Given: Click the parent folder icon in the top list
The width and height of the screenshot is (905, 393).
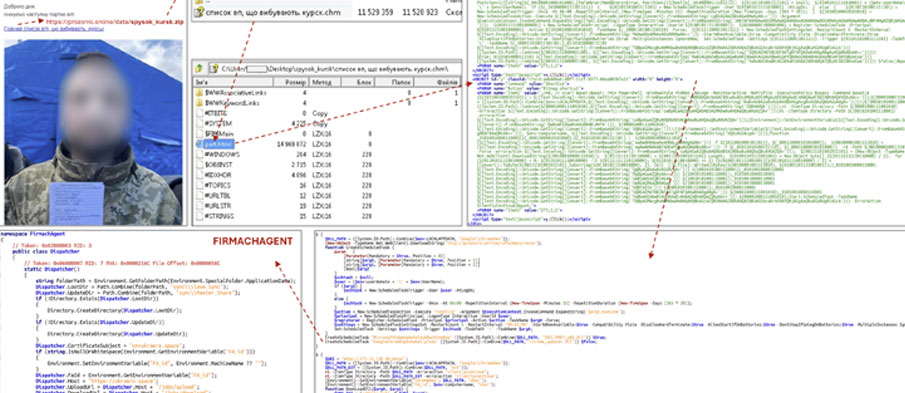Looking at the screenshot, I should tap(199, 2).
